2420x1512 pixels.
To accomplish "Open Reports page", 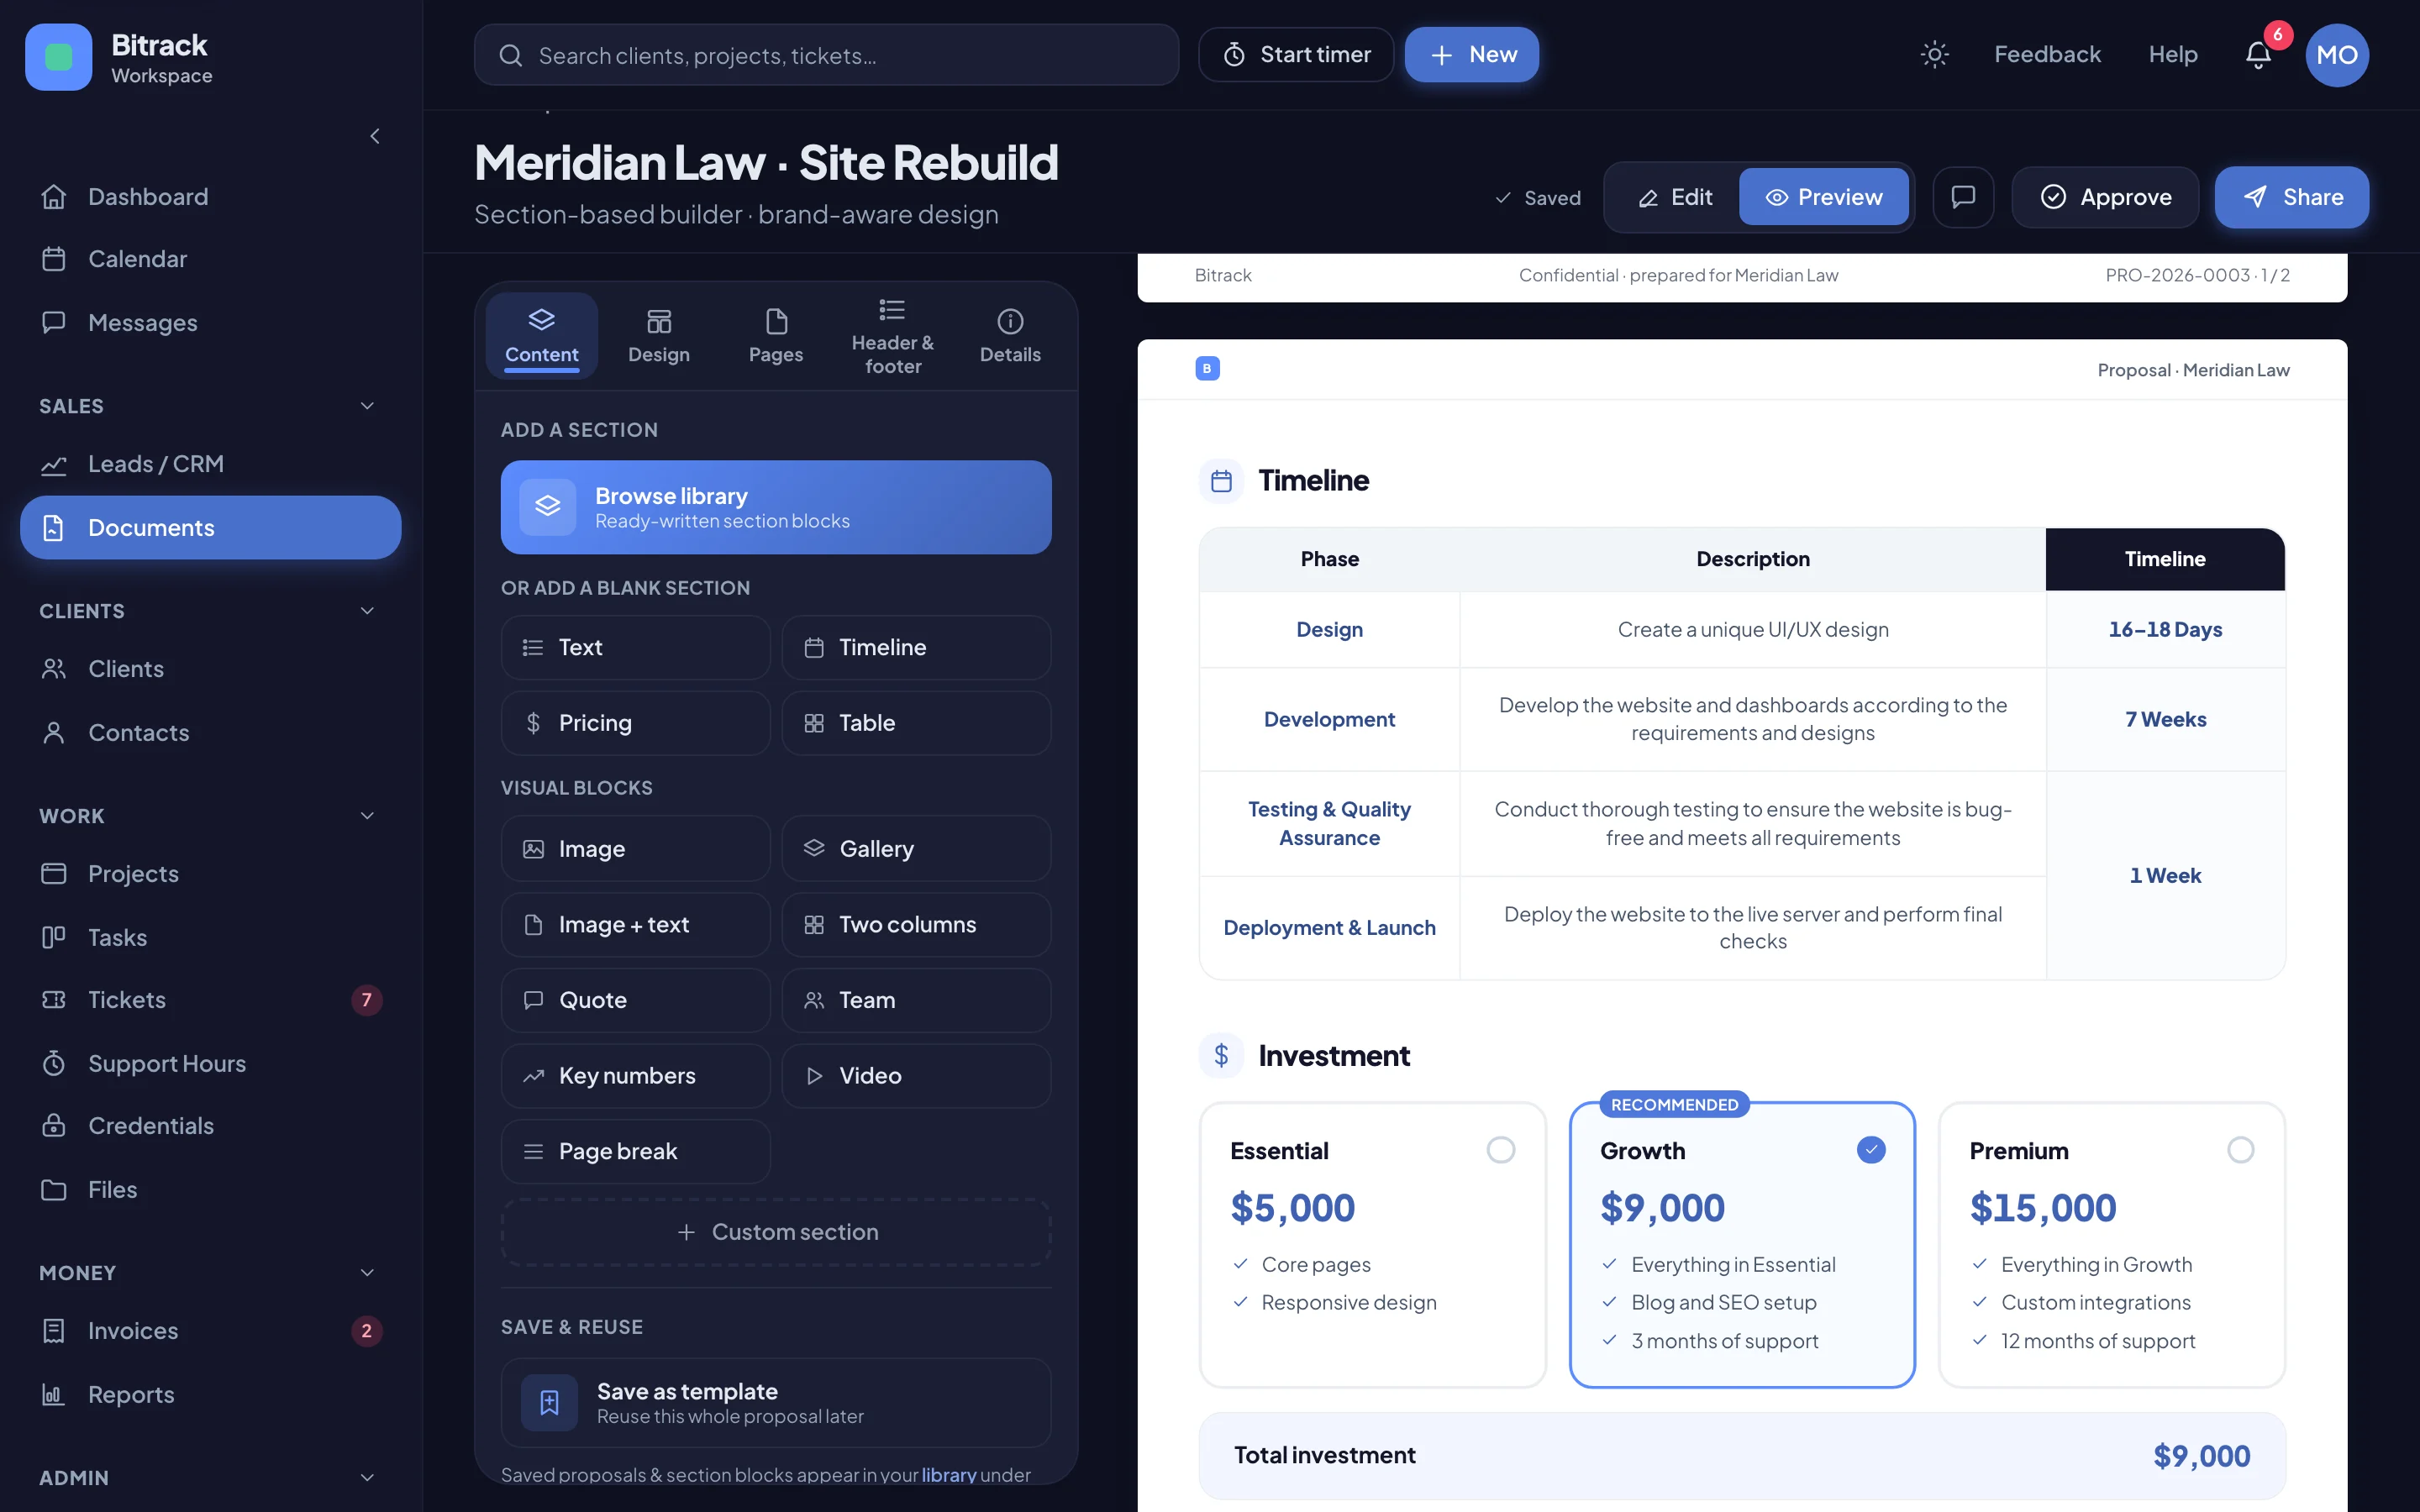I will [210, 1394].
